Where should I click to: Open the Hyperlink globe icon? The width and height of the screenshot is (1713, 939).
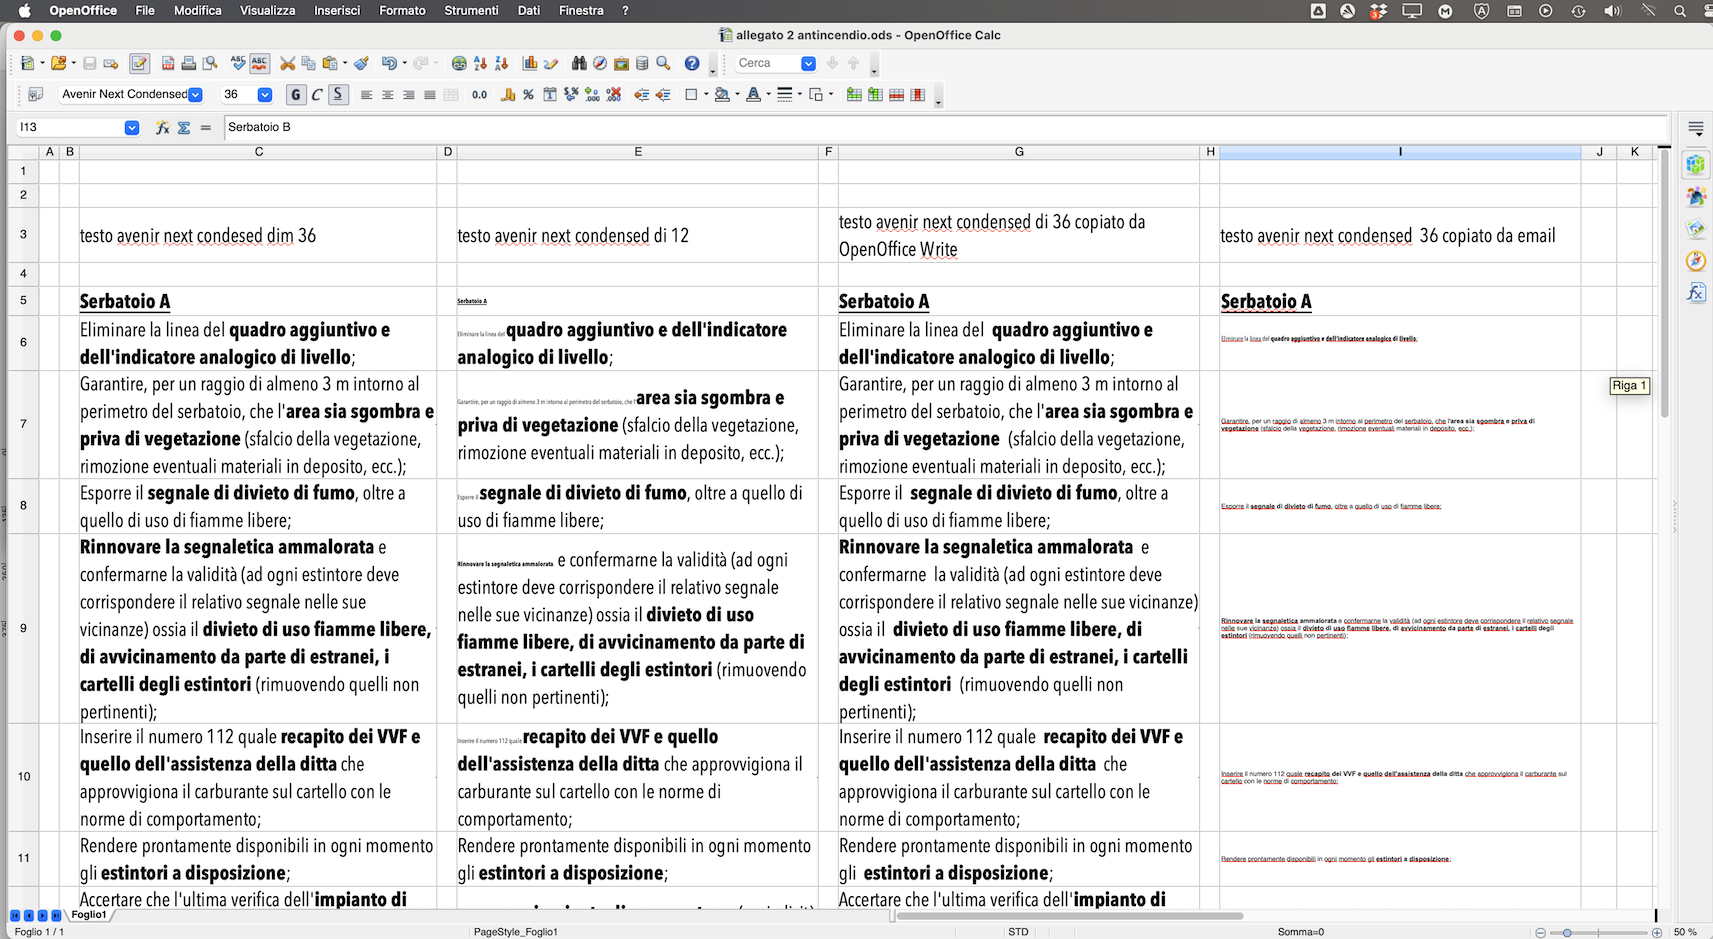click(459, 63)
